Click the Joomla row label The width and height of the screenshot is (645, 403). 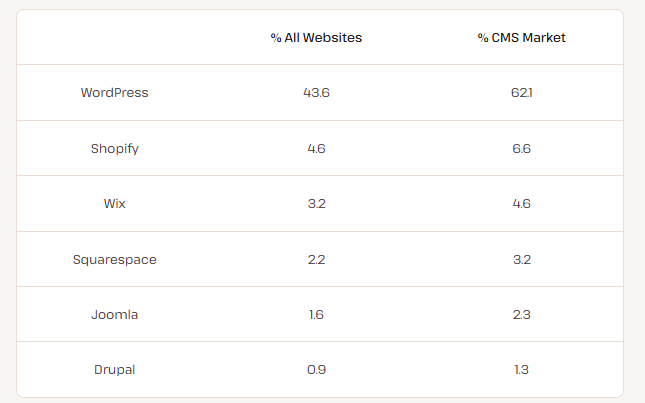114,315
